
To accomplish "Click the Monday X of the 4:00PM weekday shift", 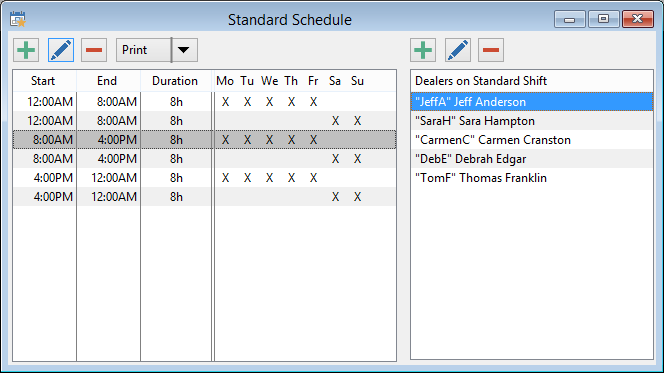I will (225, 178).
